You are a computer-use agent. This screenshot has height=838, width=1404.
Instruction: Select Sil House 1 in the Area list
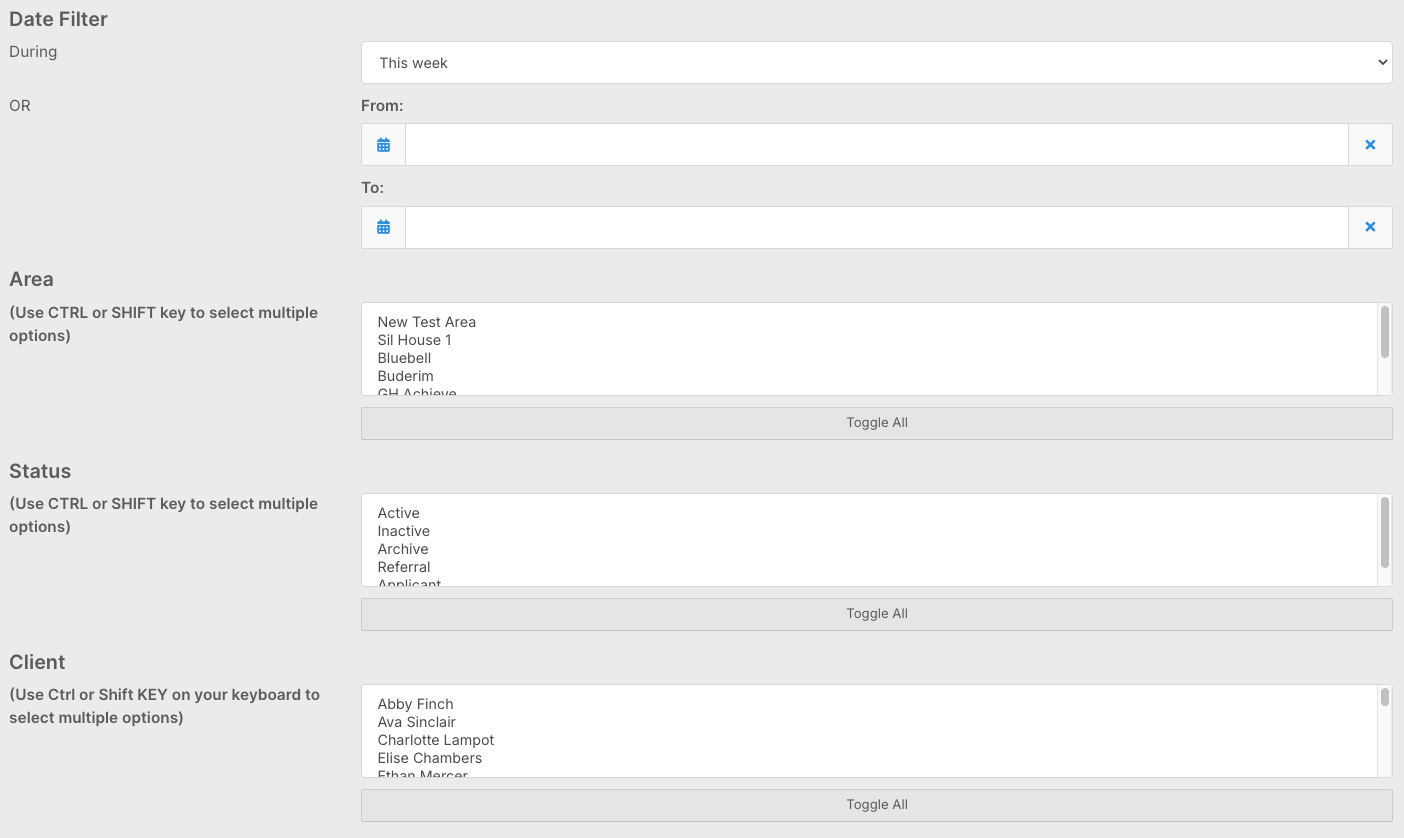[x=869, y=340]
